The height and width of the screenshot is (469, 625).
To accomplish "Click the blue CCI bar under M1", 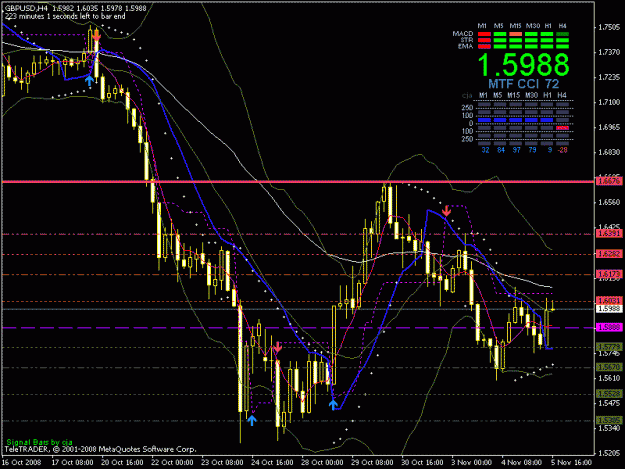I will [x=484, y=120].
